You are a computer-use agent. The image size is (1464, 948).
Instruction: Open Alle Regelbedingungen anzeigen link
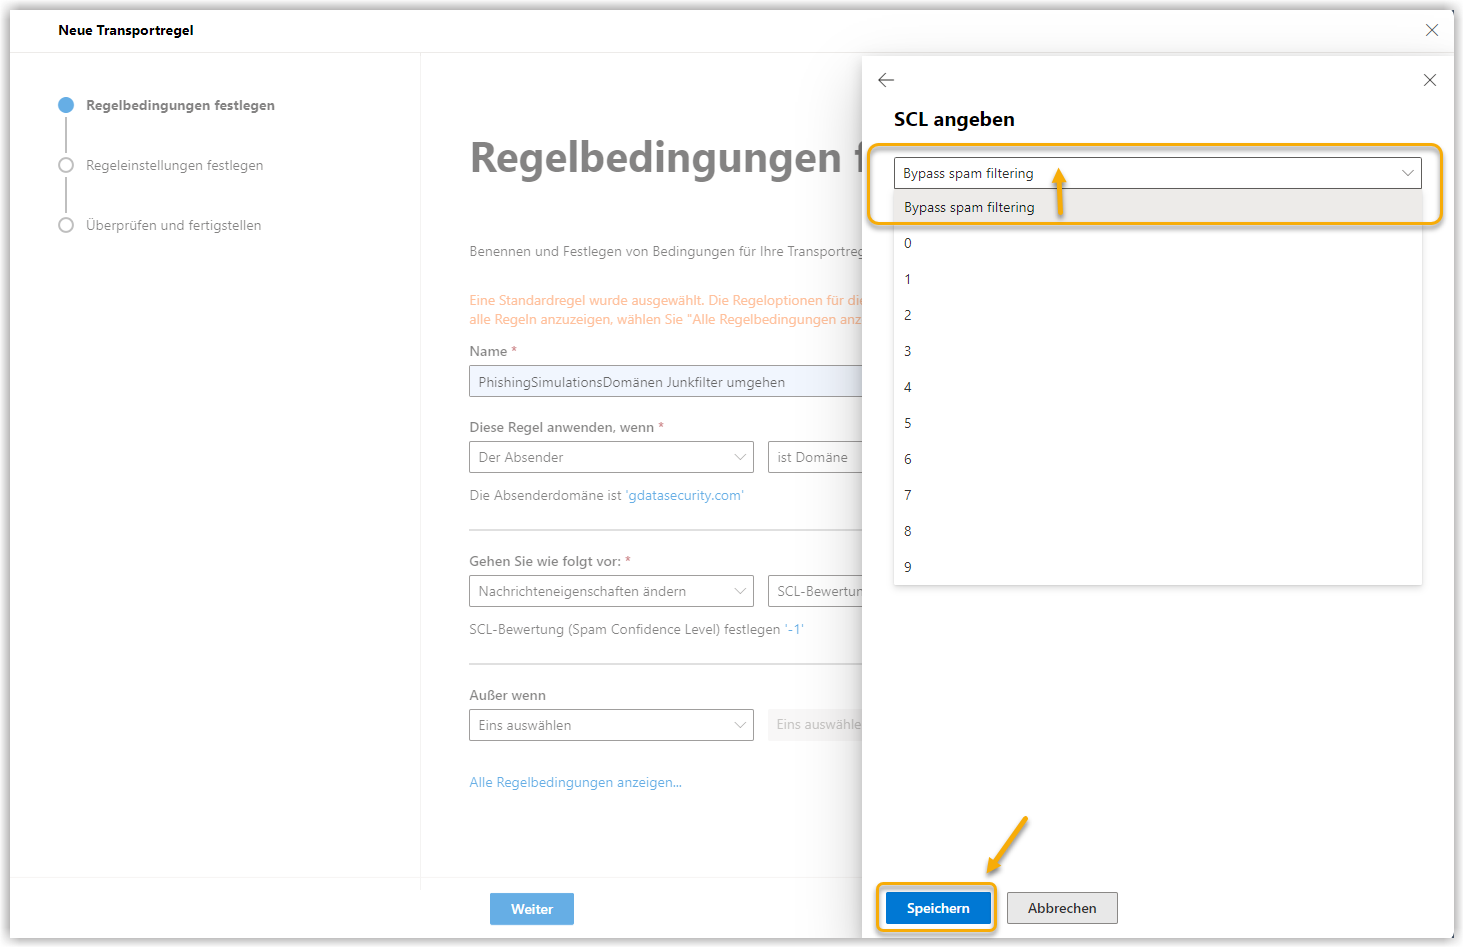575,782
